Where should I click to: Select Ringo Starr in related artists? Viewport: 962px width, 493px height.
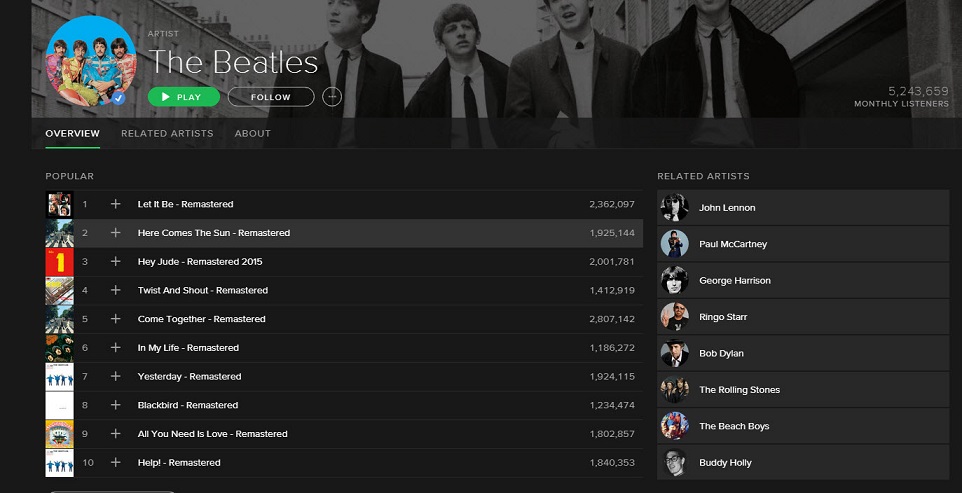click(x=803, y=317)
